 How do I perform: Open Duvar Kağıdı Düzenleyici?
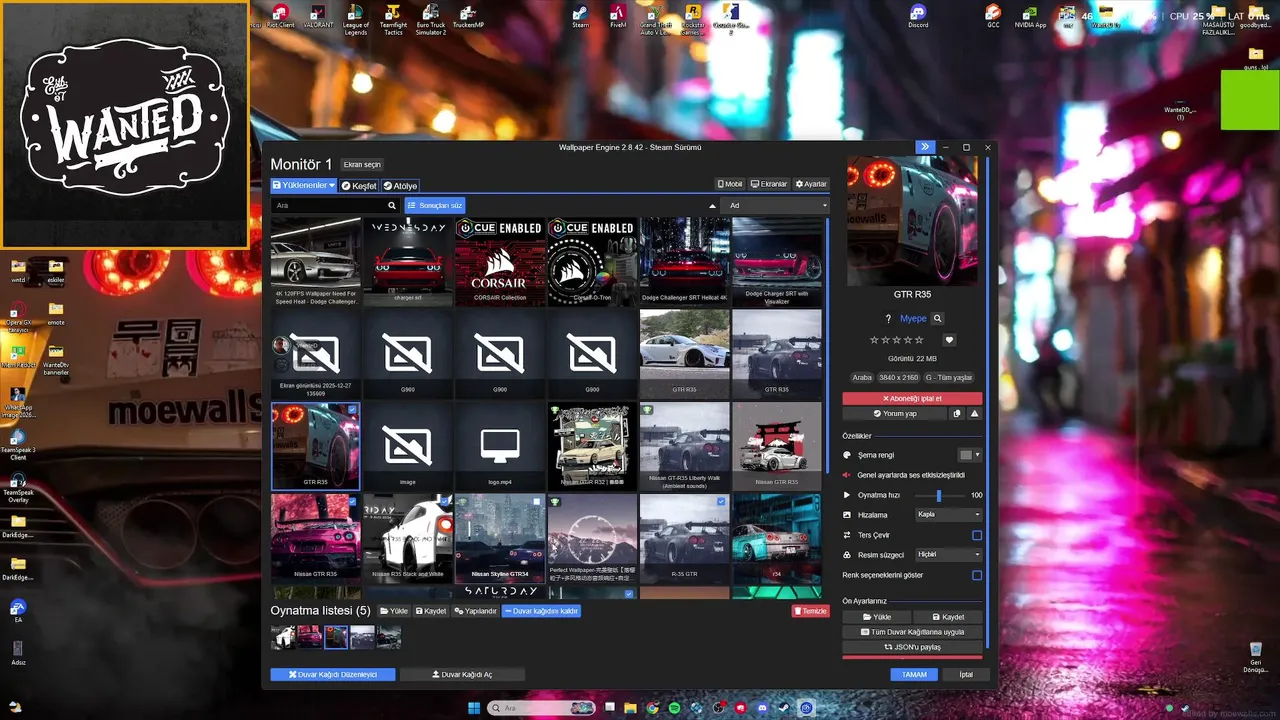tap(333, 674)
